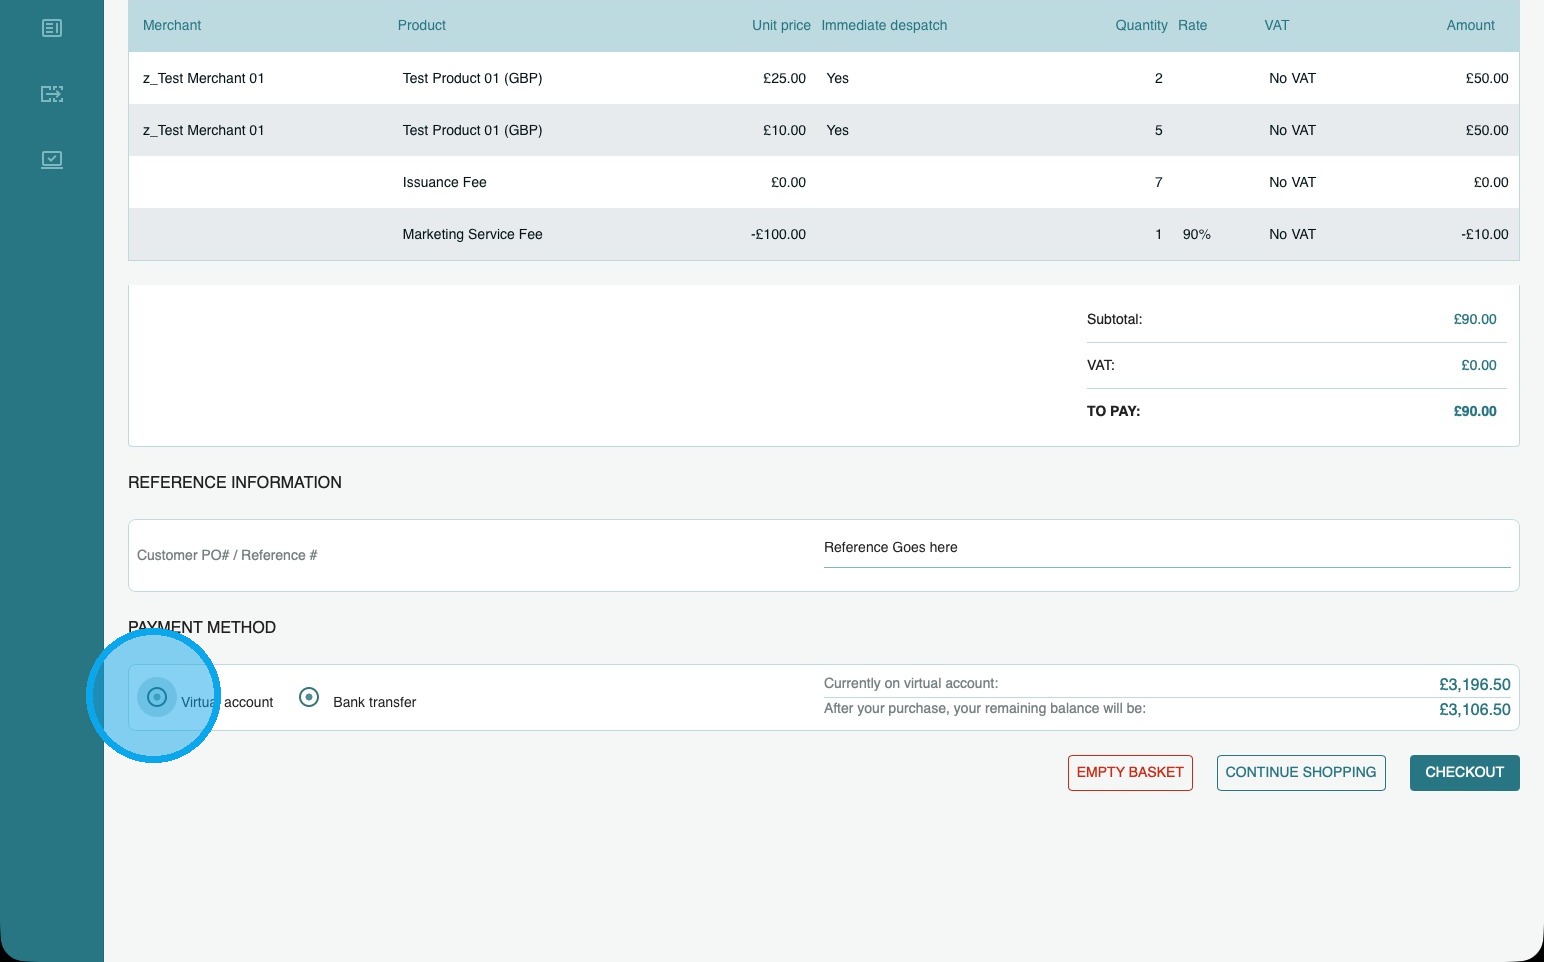
Task: Select the Virtual account payment option
Action: click(157, 697)
